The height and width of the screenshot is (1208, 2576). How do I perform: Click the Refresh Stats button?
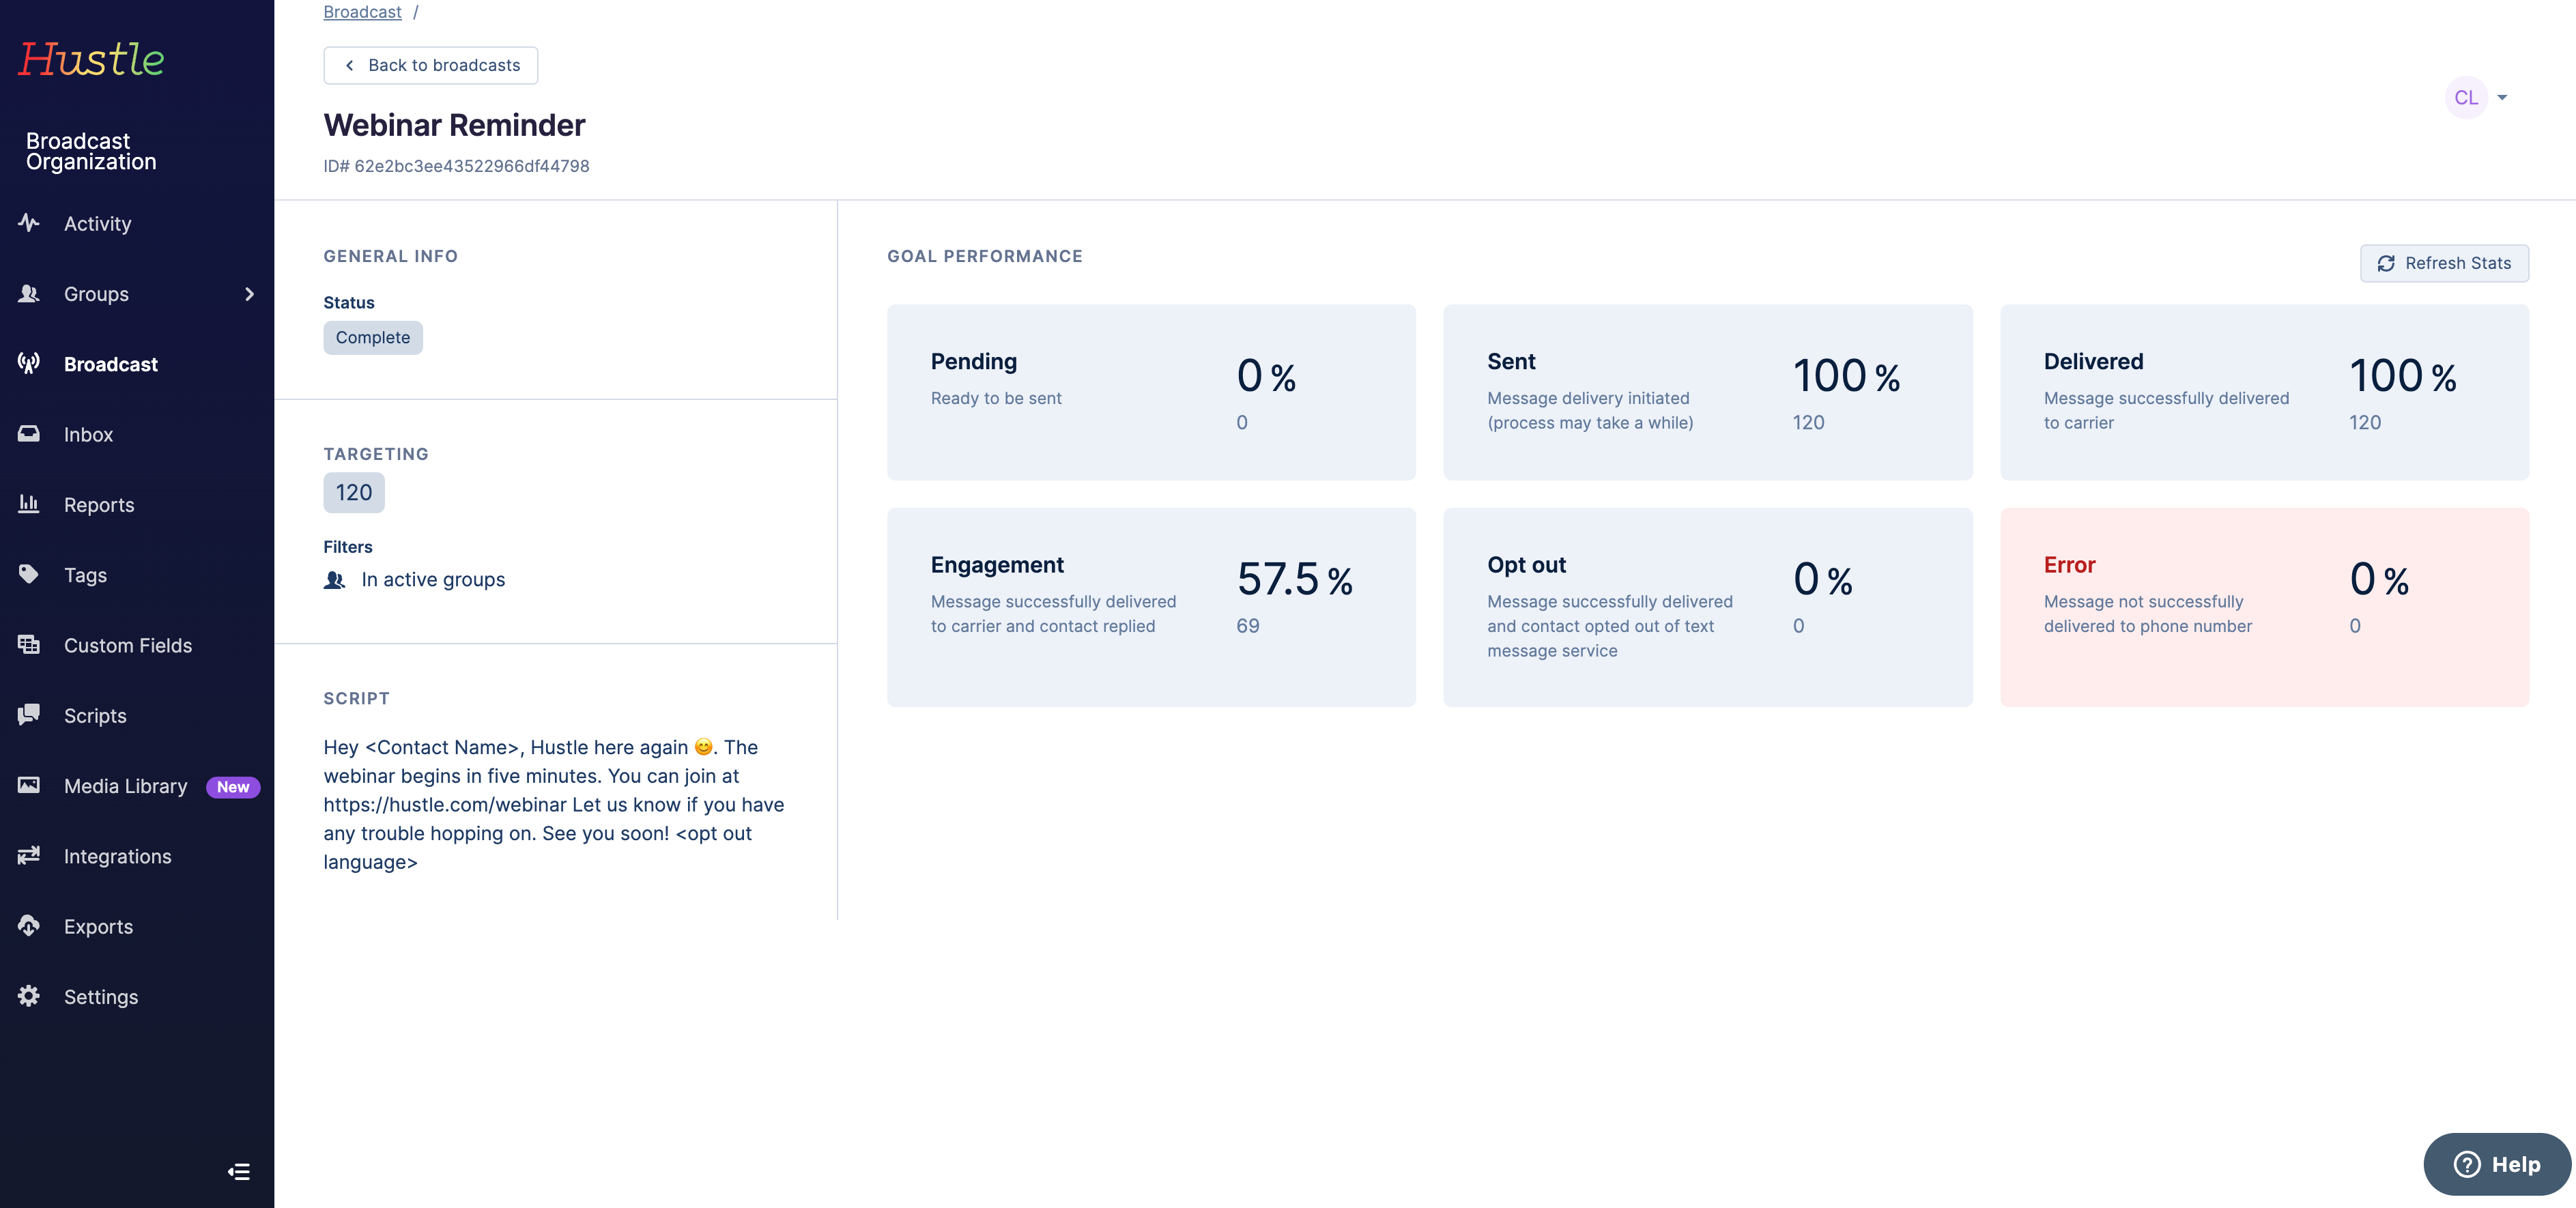coord(2444,263)
